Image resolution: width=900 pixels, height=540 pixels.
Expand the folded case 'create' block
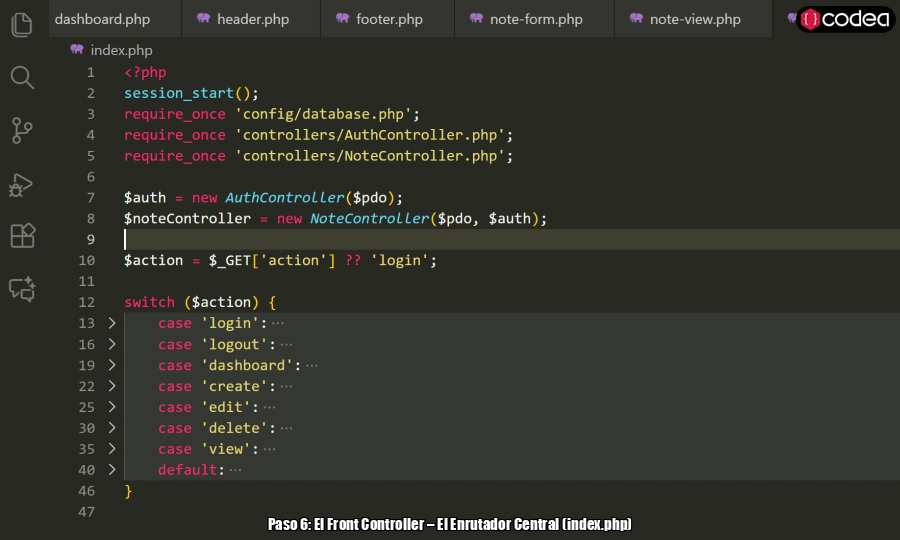tap(112, 386)
